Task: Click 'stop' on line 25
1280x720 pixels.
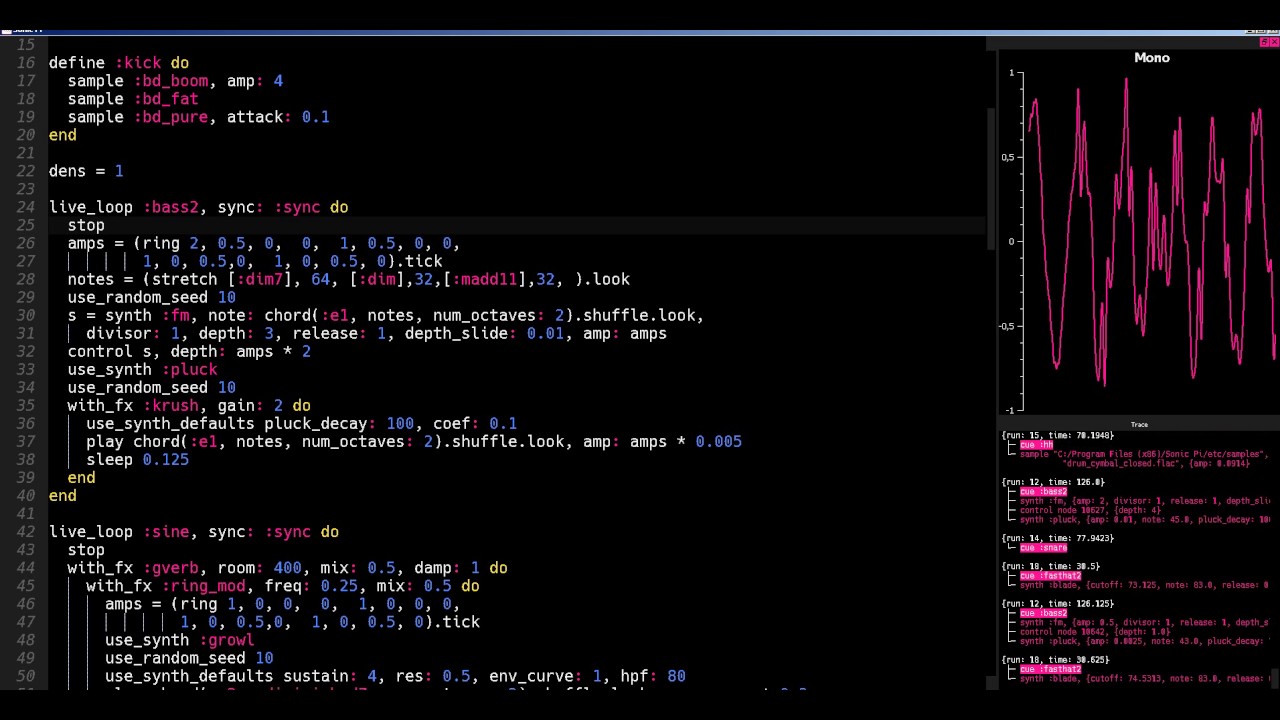Action: 86,225
